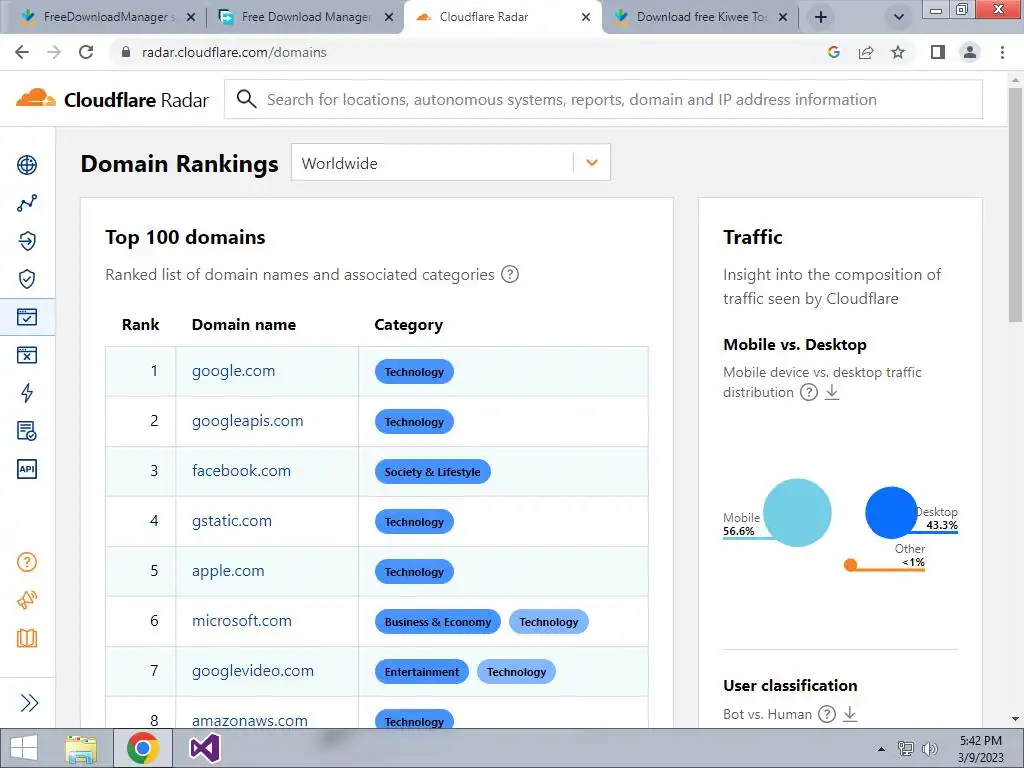Toggle the Chrome side panel
1024x768 pixels.
938,52
